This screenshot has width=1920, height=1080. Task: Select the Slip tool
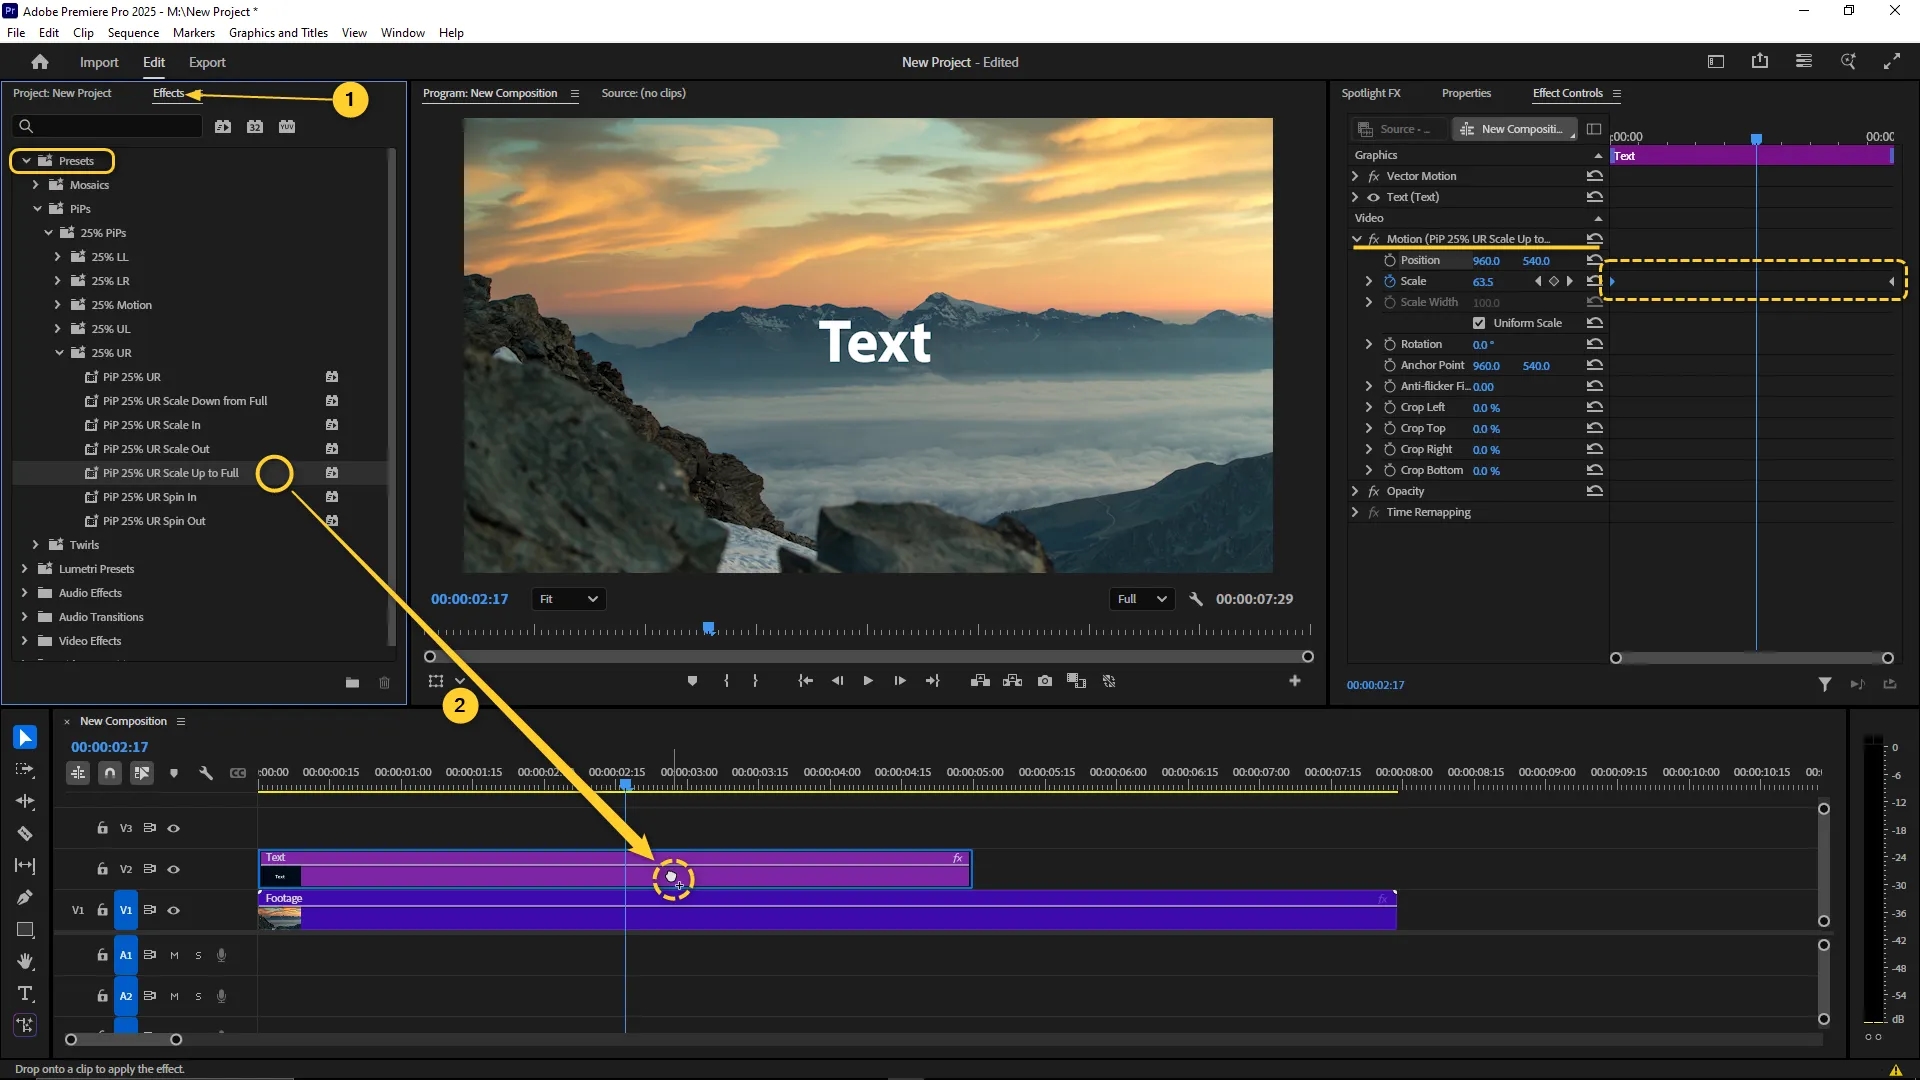(25, 866)
